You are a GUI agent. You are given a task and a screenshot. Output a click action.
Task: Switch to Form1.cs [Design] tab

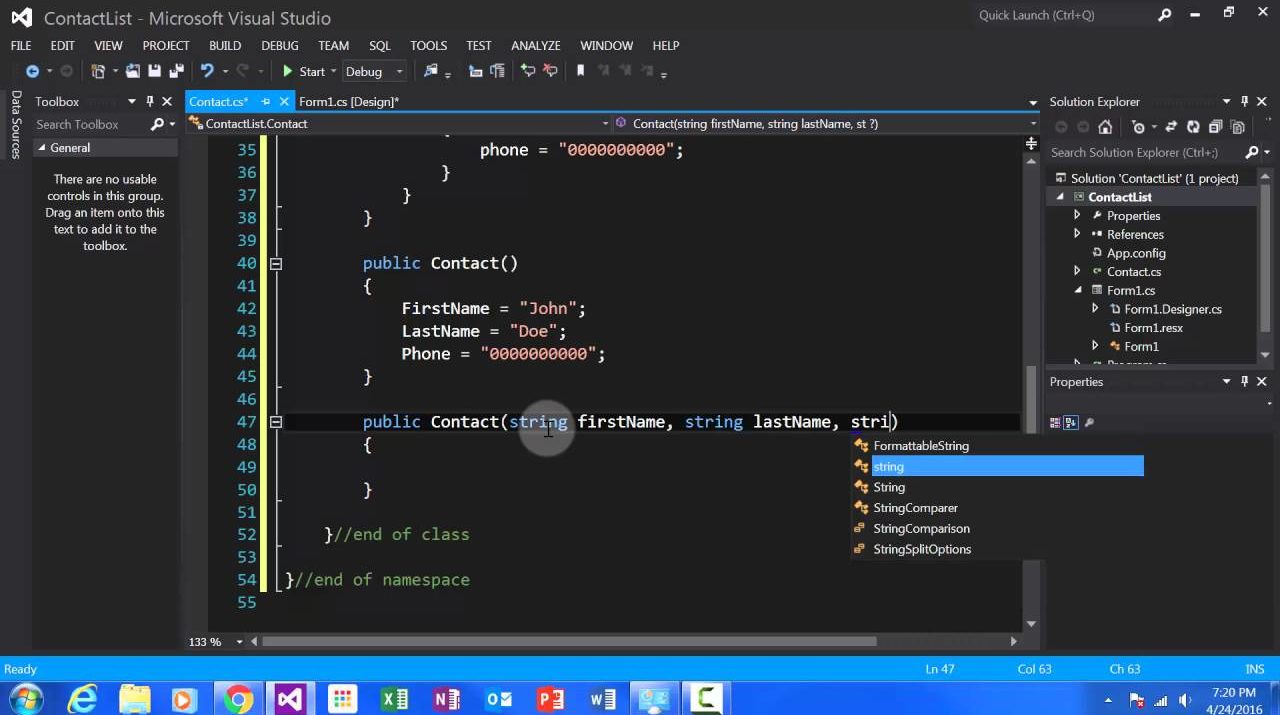click(348, 101)
